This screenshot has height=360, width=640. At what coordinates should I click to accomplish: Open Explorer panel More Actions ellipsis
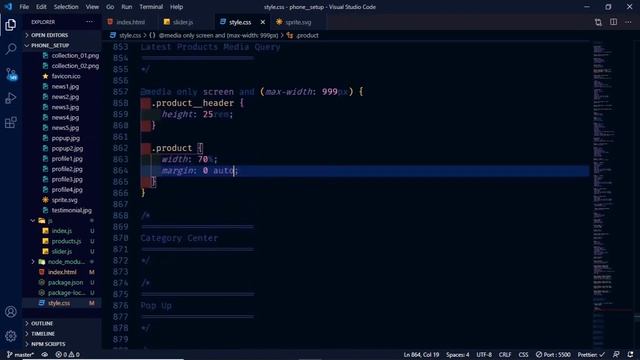pyautogui.click(x=89, y=22)
